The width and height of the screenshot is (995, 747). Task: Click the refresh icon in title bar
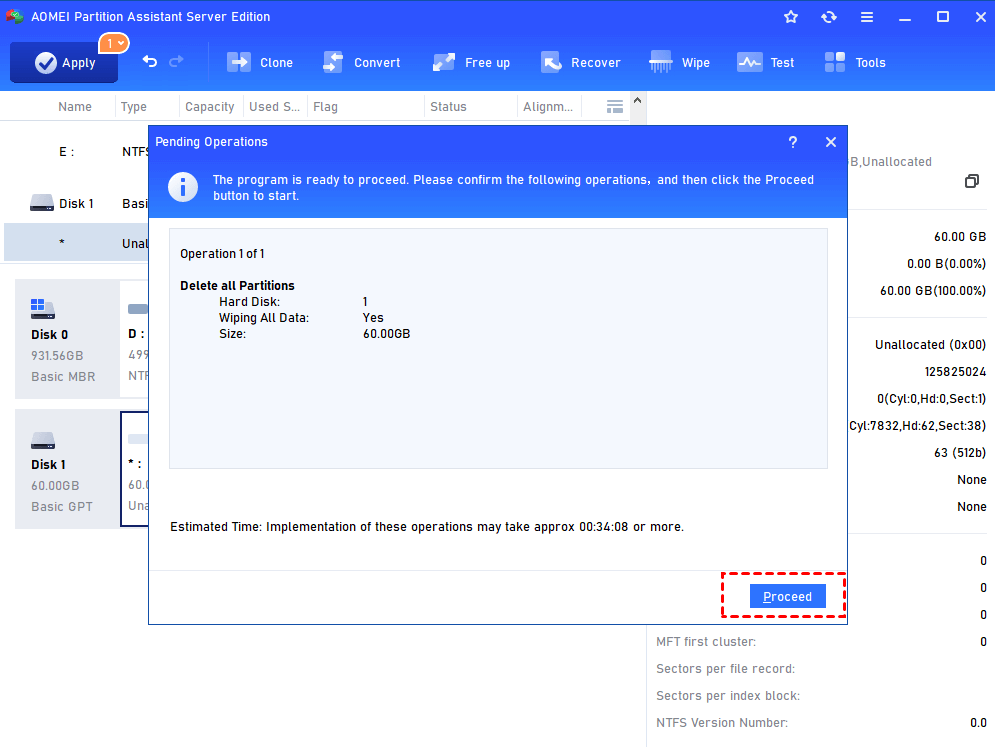tap(829, 17)
